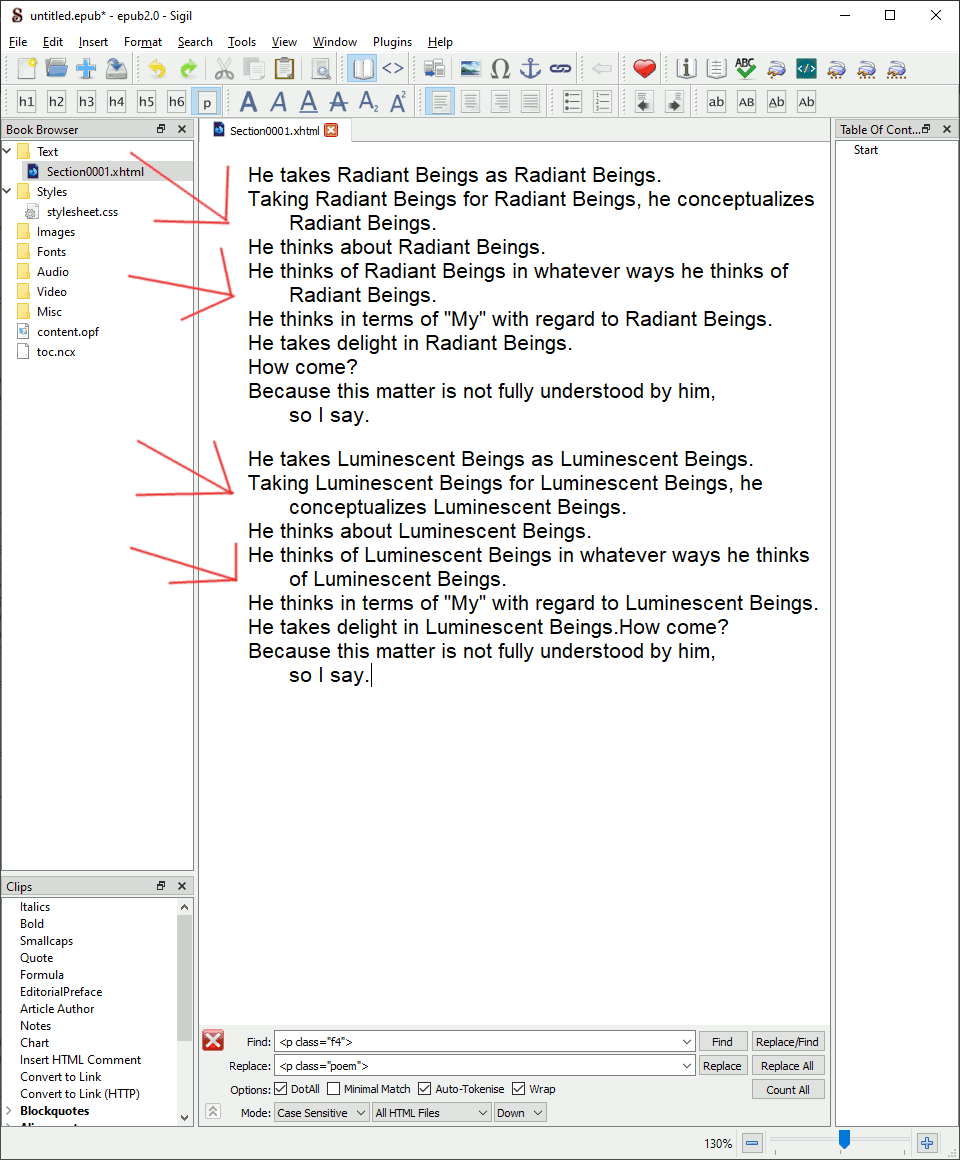
Task: Open the File menu
Action: pyautogui.click(x=18, y=42)
